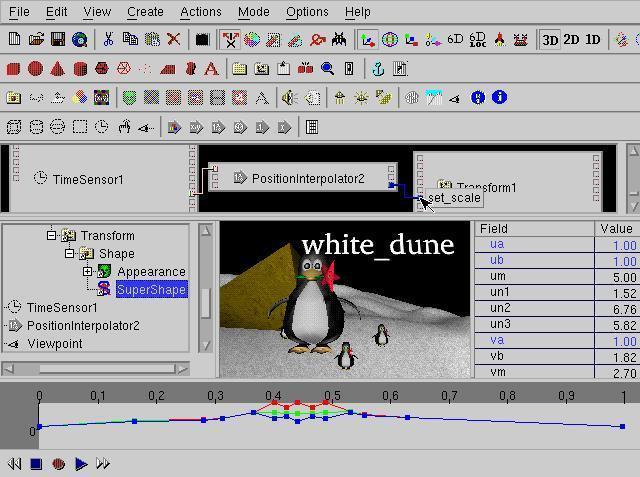Select the um field value 5.00

pyautogui.click(x=617, y=277)
